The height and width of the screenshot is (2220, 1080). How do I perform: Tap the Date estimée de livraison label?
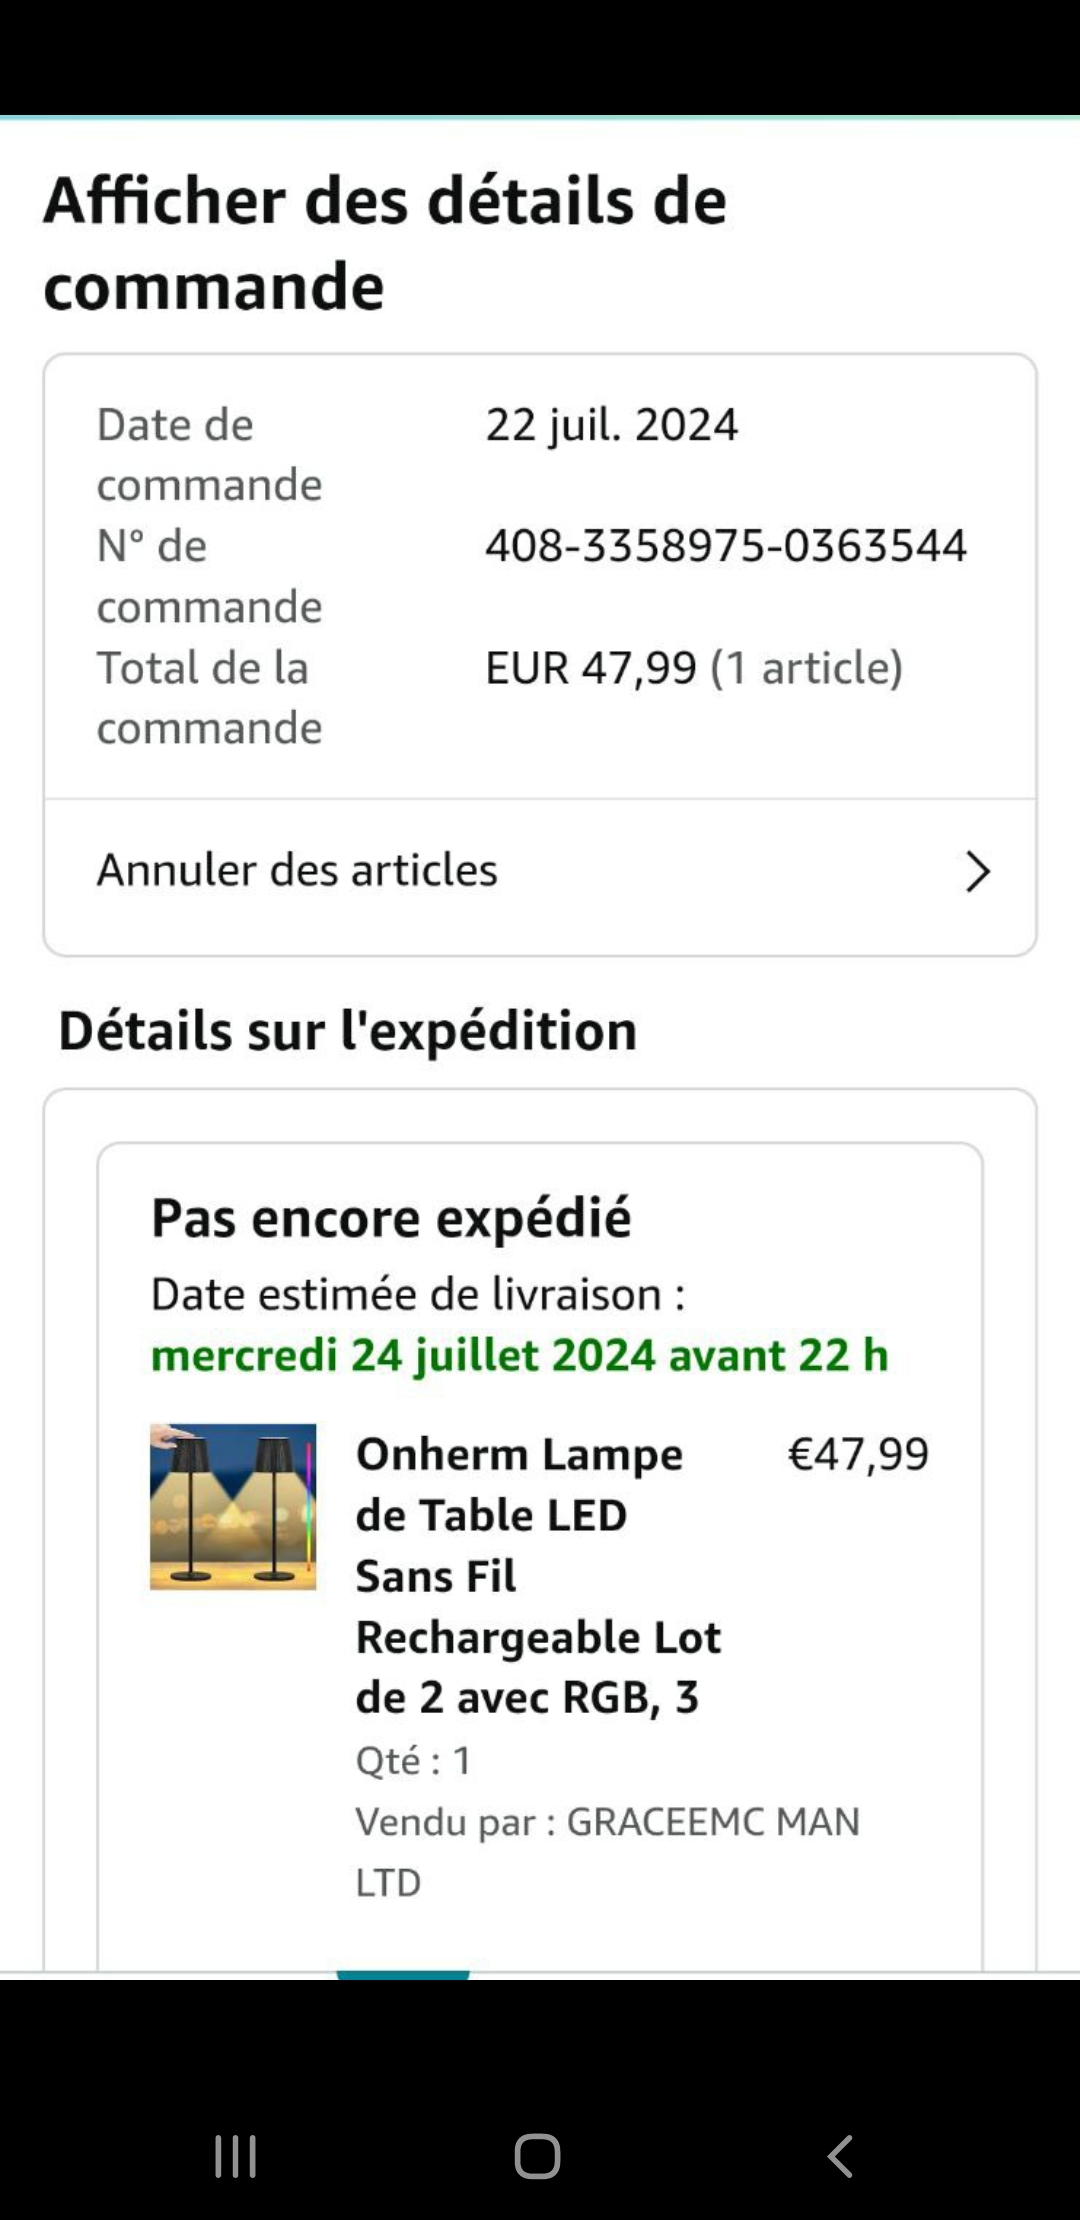pos(418,1294)
